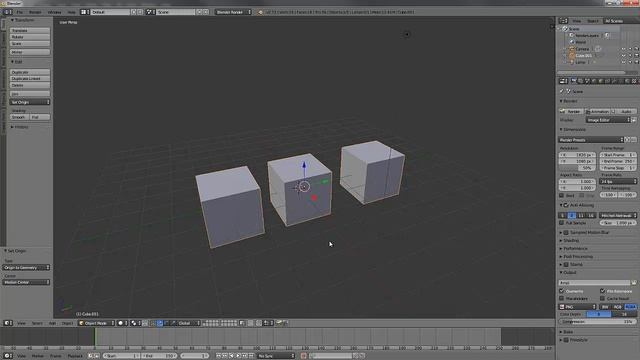Click the Render image button

pos(571,111)
